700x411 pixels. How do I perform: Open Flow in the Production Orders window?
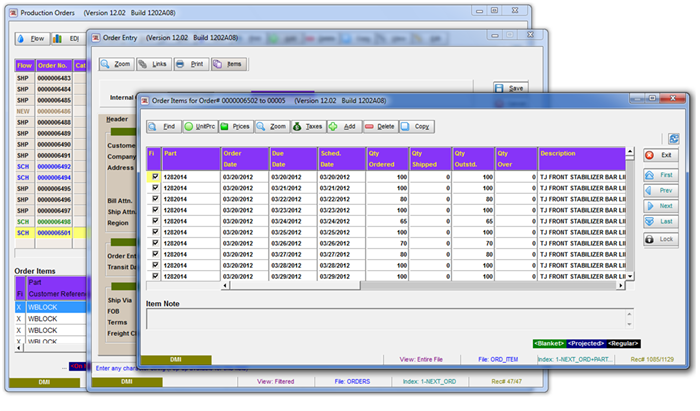click(32, 39)
